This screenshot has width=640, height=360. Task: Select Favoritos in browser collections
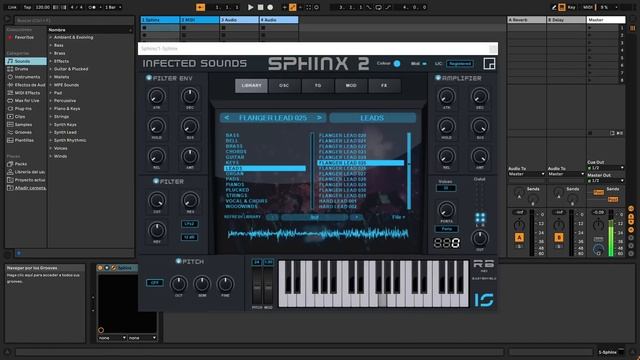pos(24,38)
